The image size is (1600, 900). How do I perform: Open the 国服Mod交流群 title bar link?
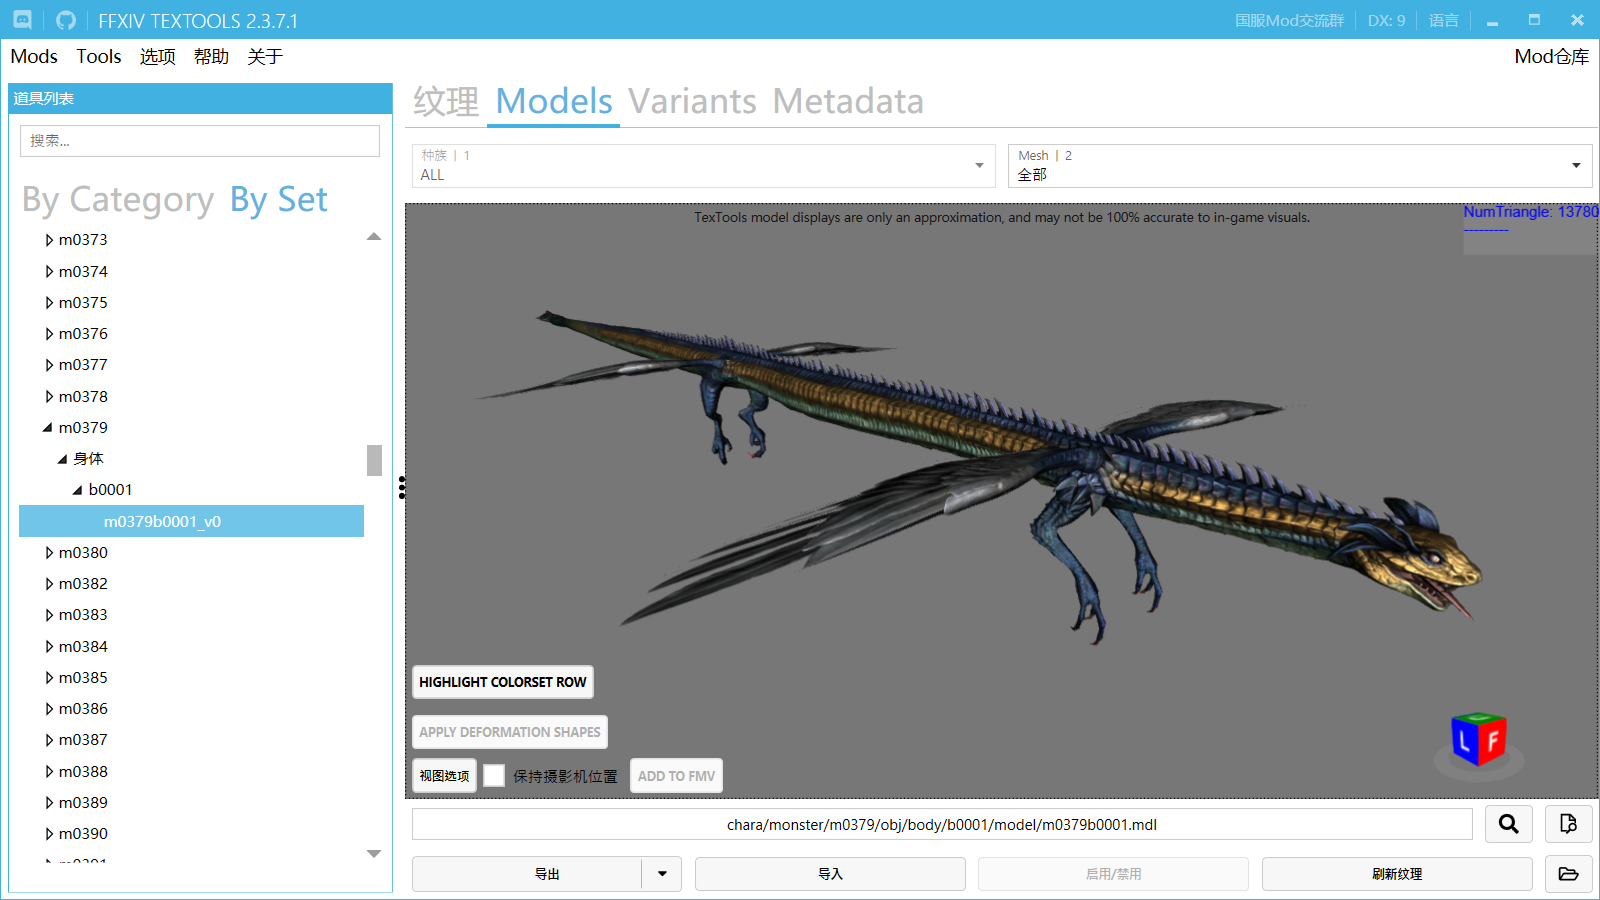(1289, 21)
